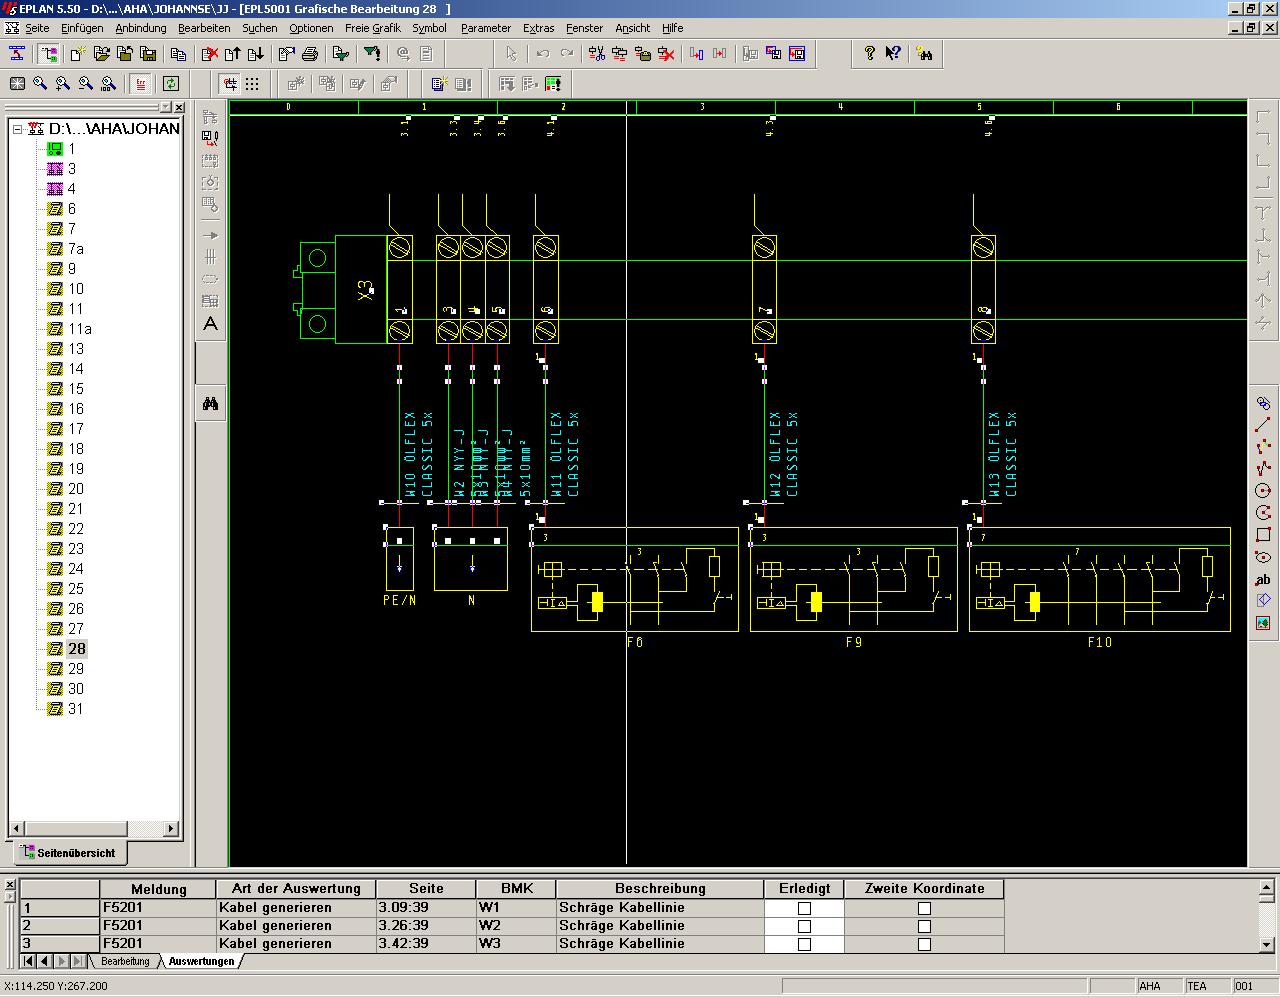Screen dimensions: 1280x998
Task: Open the Seite menu
Action: pyautogui.click(x=37, y=28)
